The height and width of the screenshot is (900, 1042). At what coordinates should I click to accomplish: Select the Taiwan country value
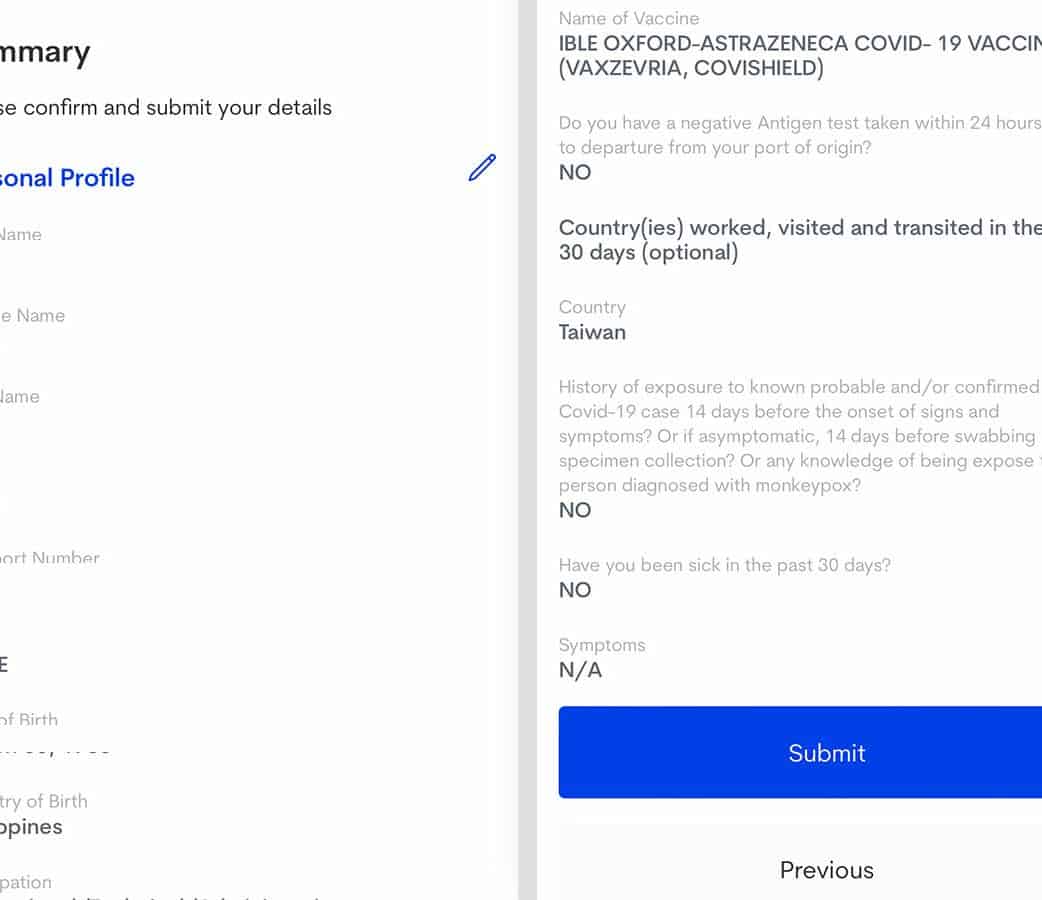click(592, 332)
